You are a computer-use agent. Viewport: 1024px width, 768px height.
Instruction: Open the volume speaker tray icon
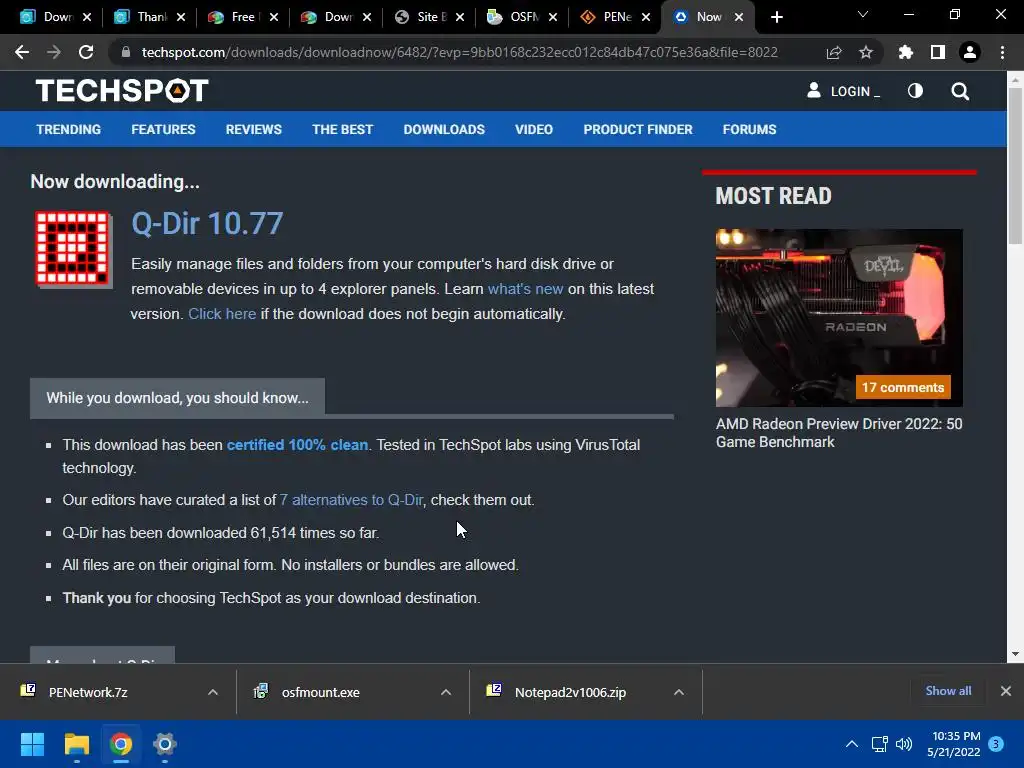(x=904, y=744)
